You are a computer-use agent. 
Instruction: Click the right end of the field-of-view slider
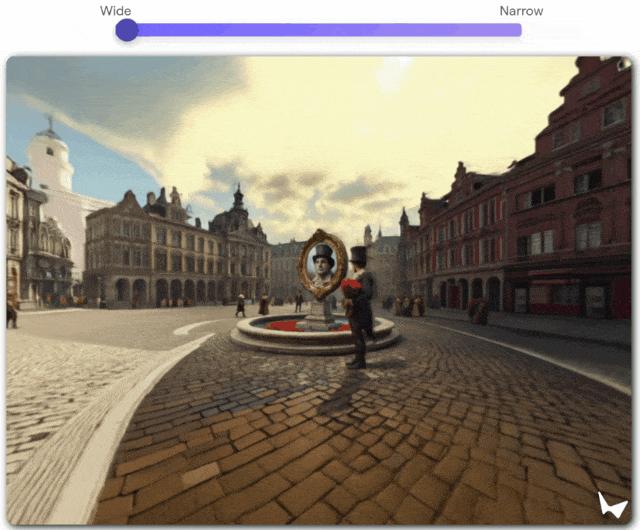click(518, 30)
